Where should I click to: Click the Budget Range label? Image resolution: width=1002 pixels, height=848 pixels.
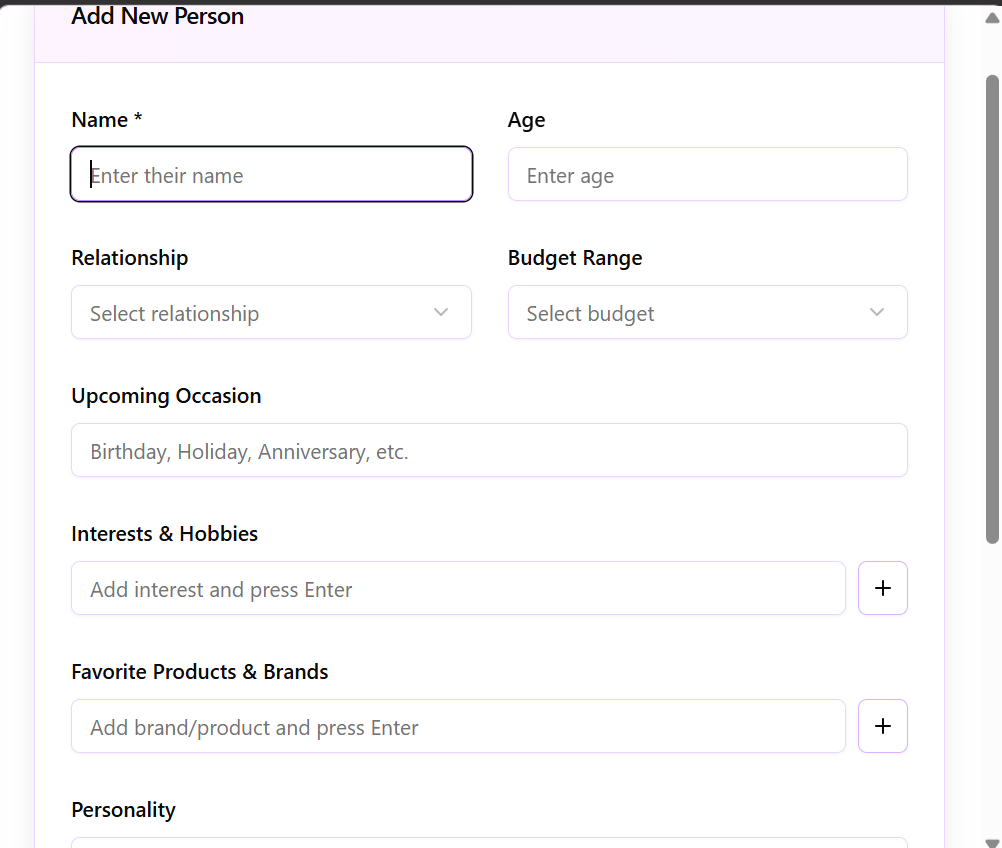click(x=575, y=258)
